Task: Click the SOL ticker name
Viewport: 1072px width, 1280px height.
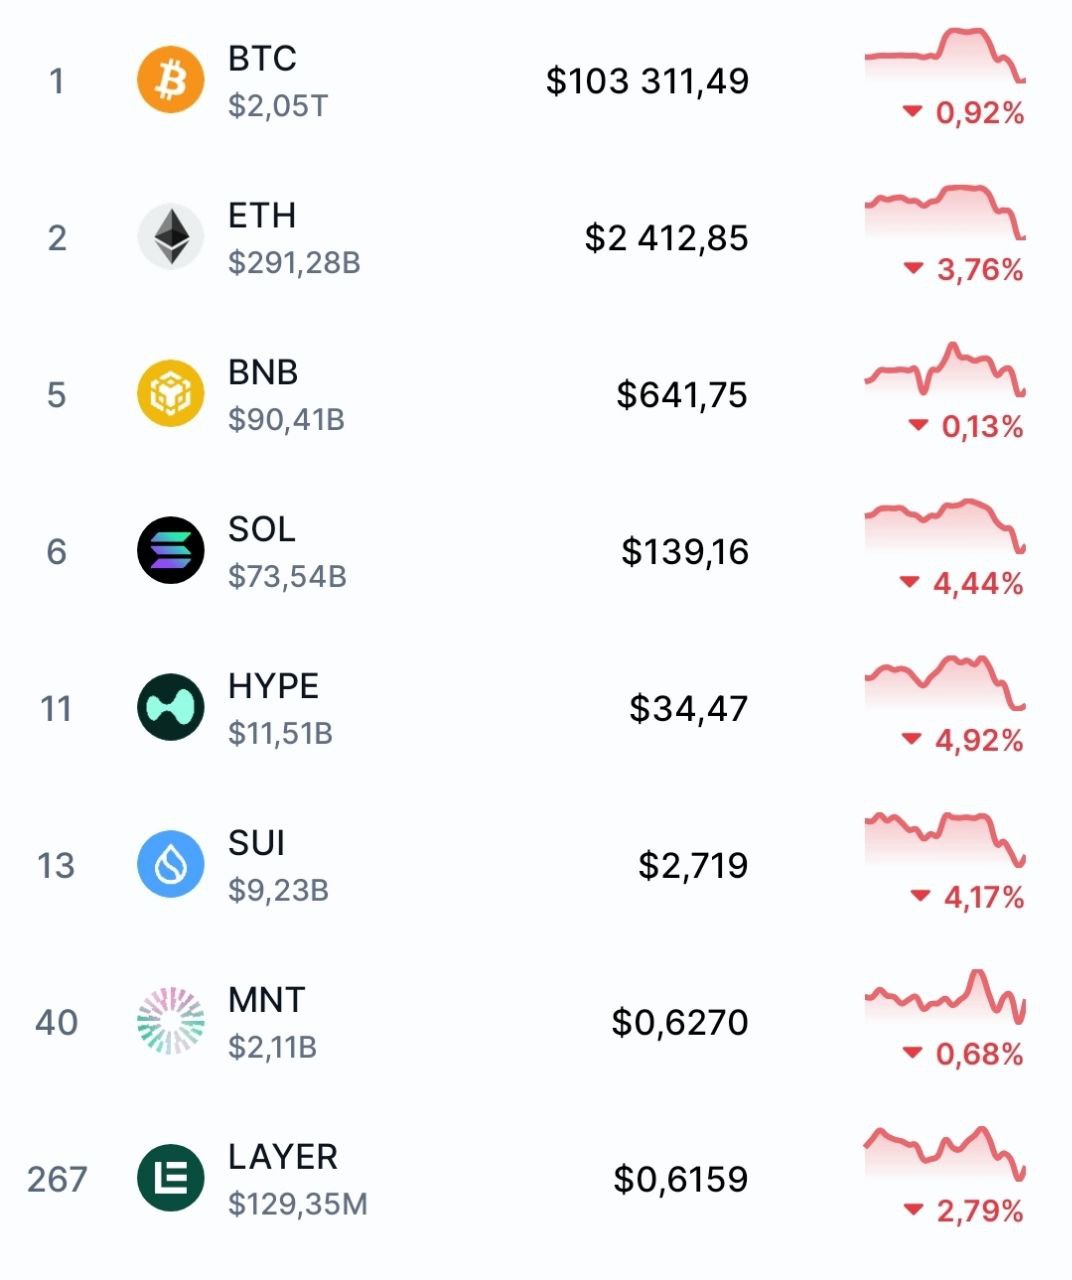Action: (x=262, y=529)
